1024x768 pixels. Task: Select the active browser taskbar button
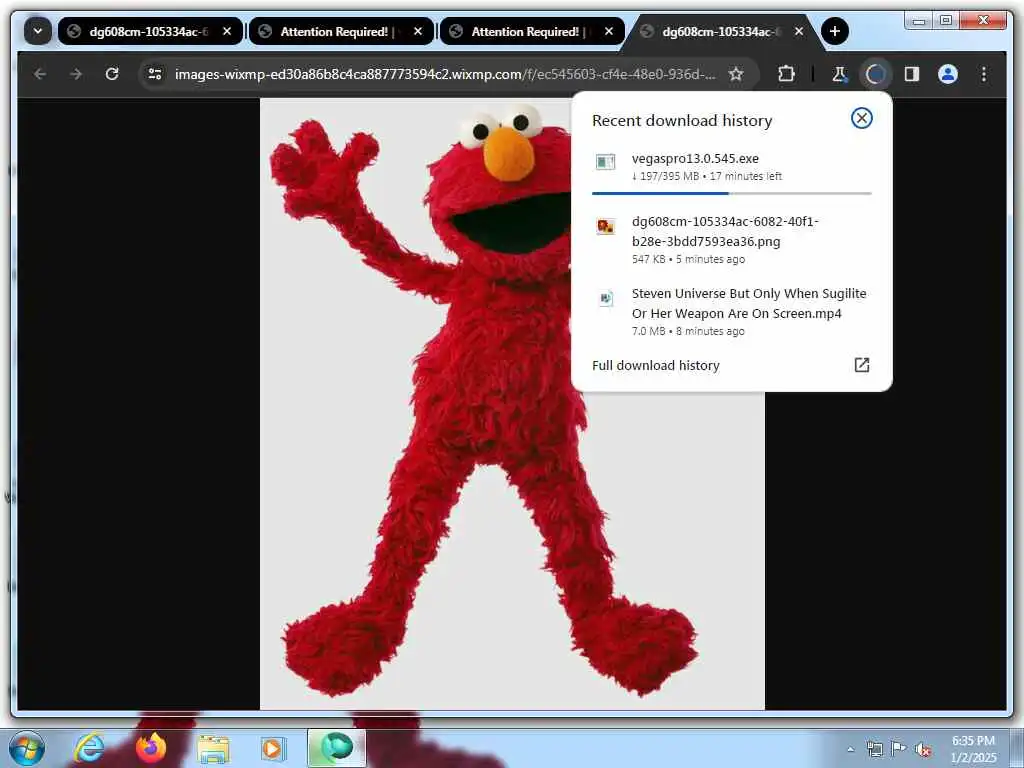click(x=336, y=748)
